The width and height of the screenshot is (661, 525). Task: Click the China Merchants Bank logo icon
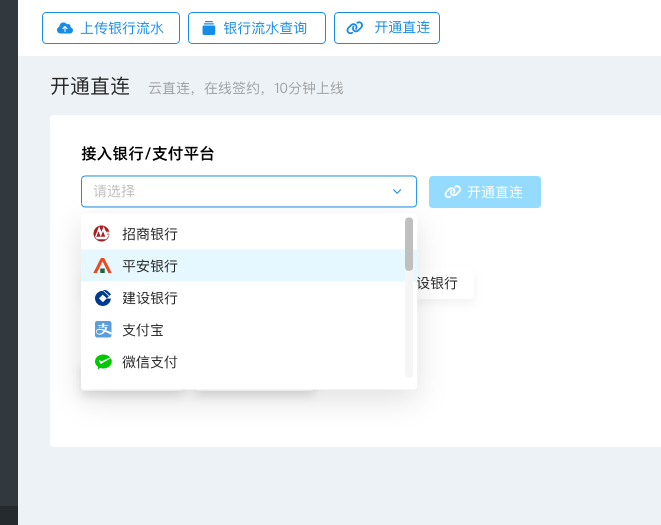coord(102,234)
